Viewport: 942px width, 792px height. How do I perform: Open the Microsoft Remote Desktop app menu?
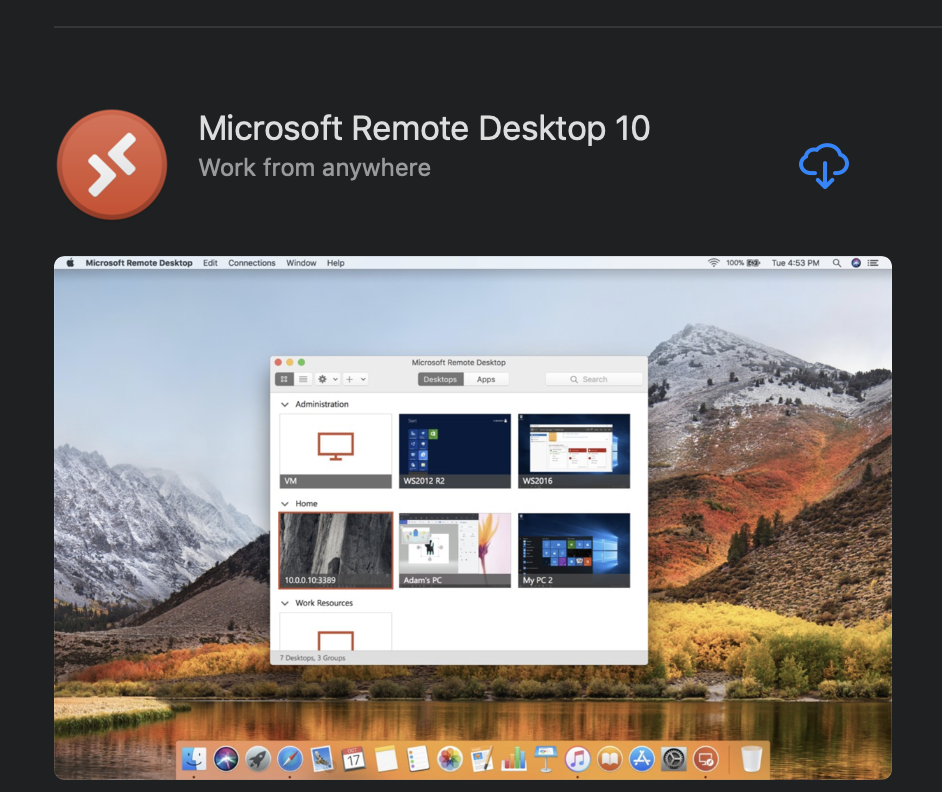(x=139, y=263)
